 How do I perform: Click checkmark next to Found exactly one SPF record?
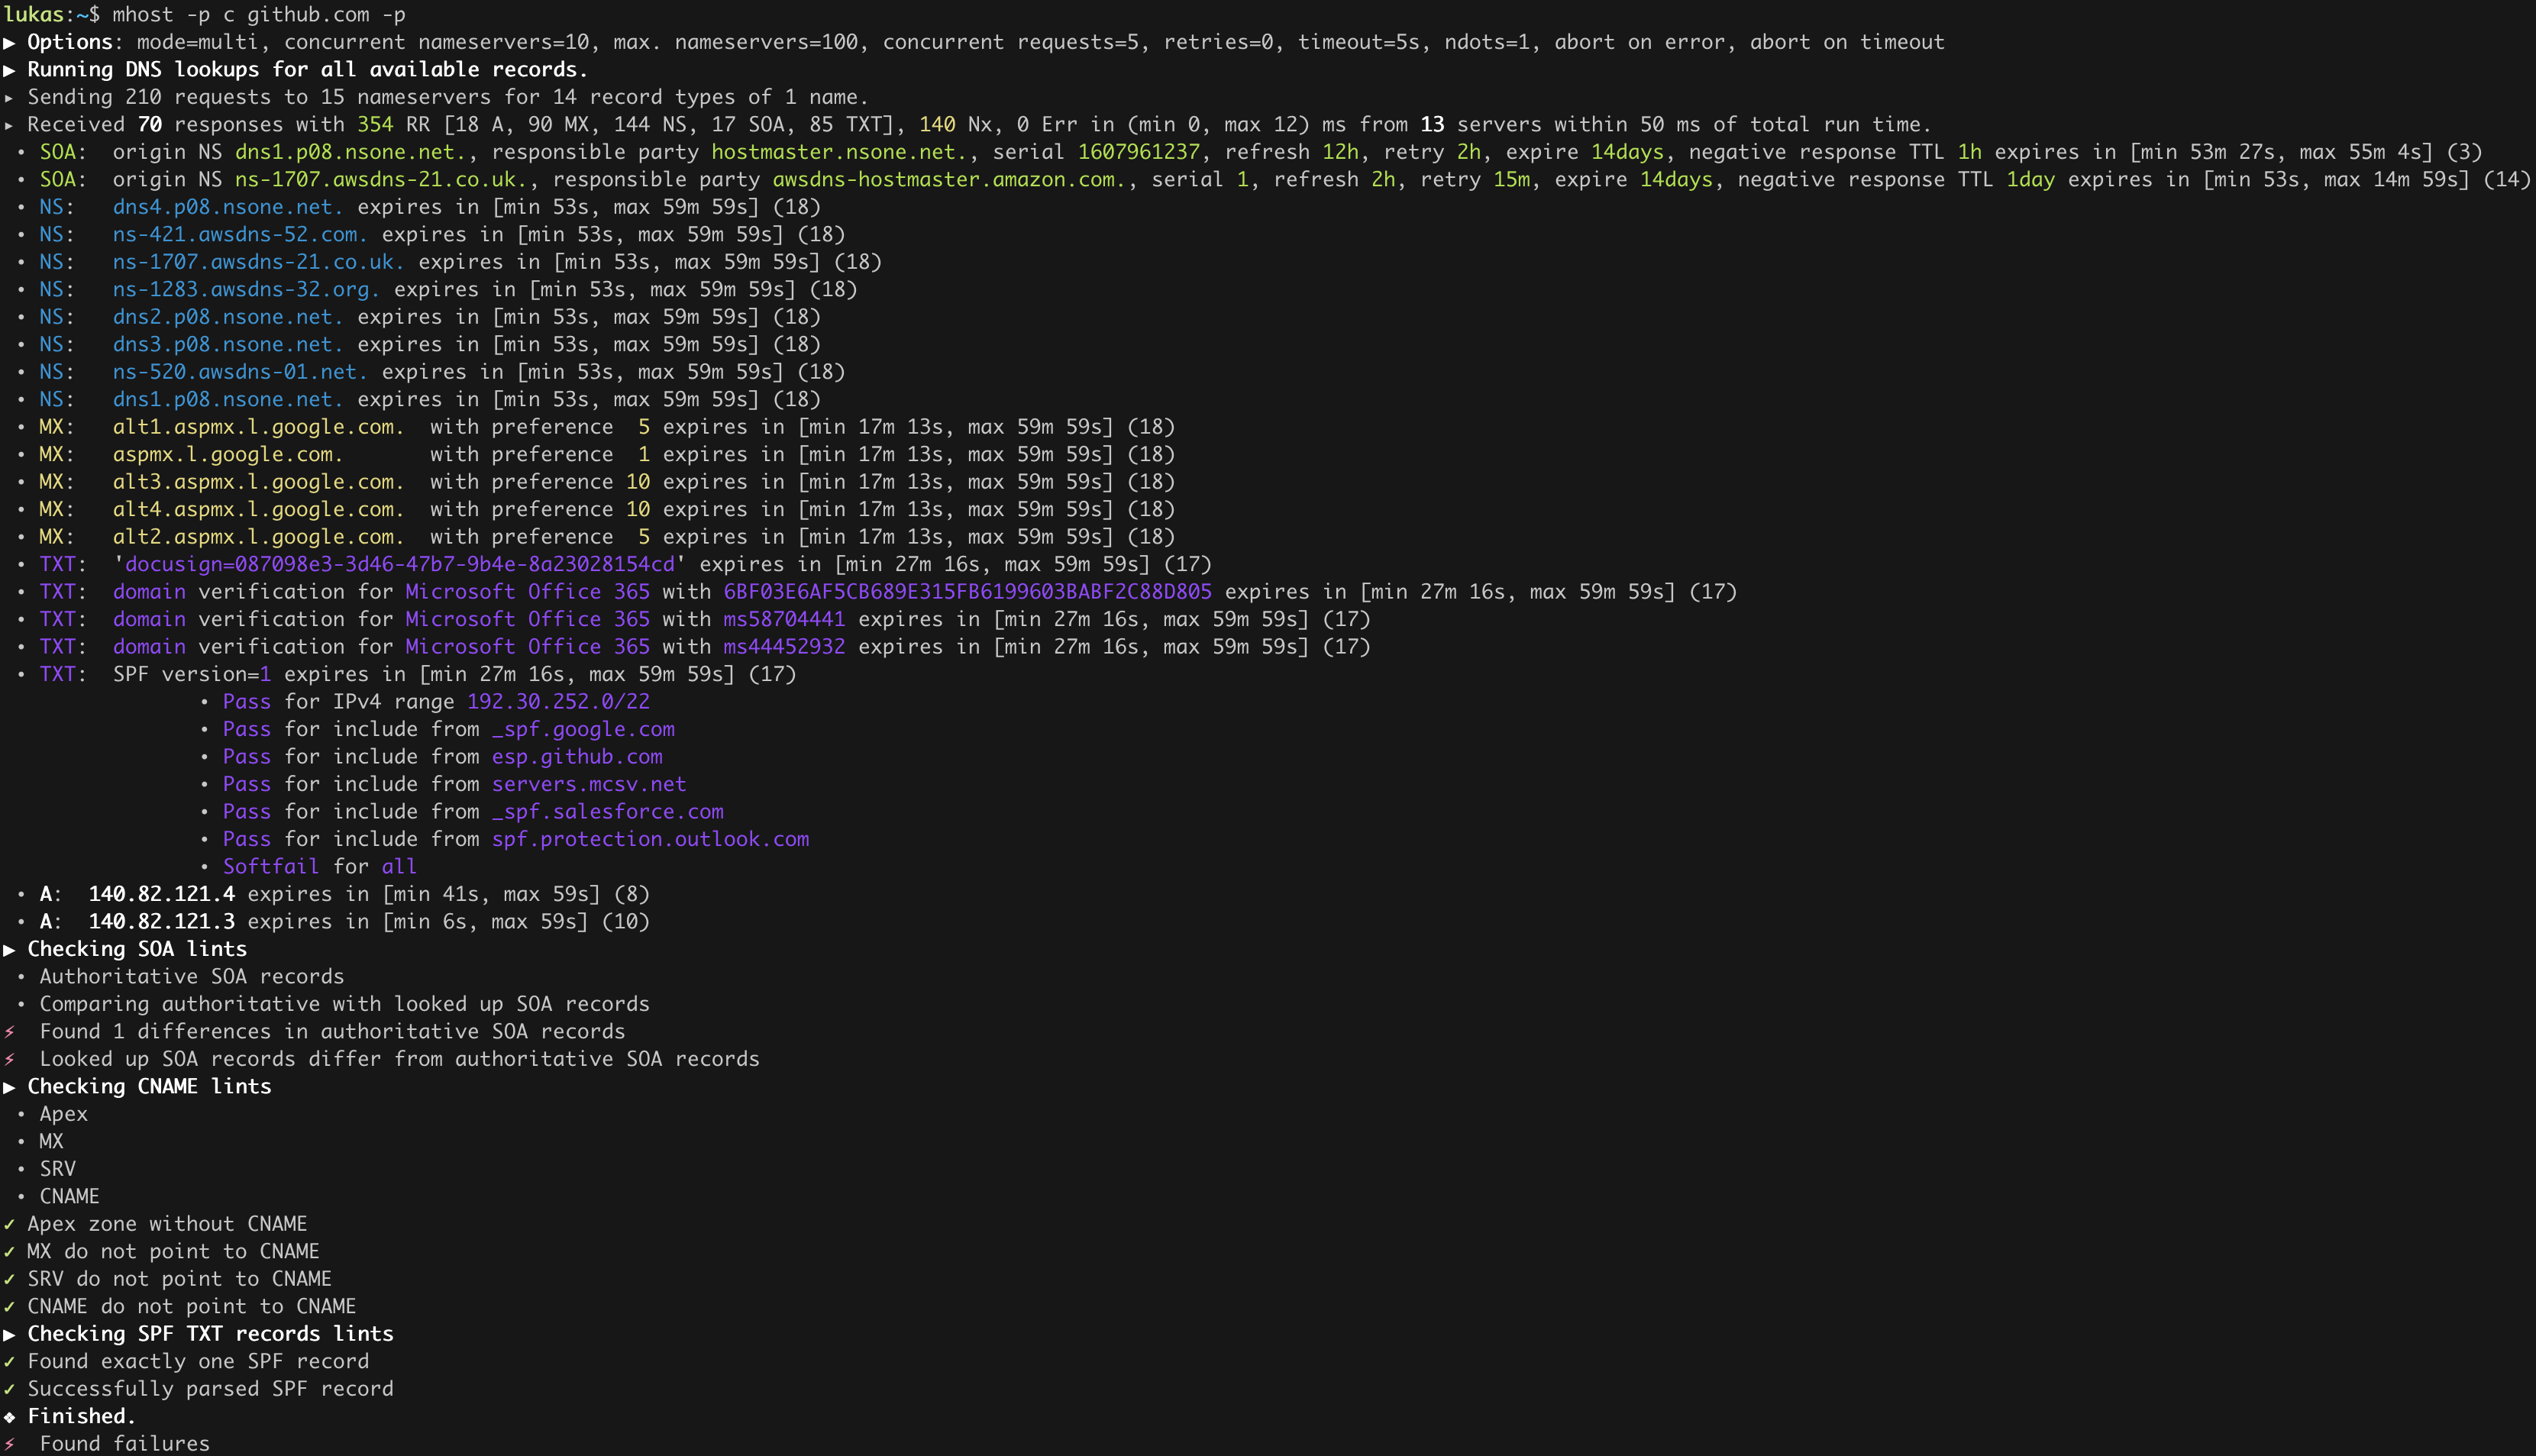(x=9, y=1361)
